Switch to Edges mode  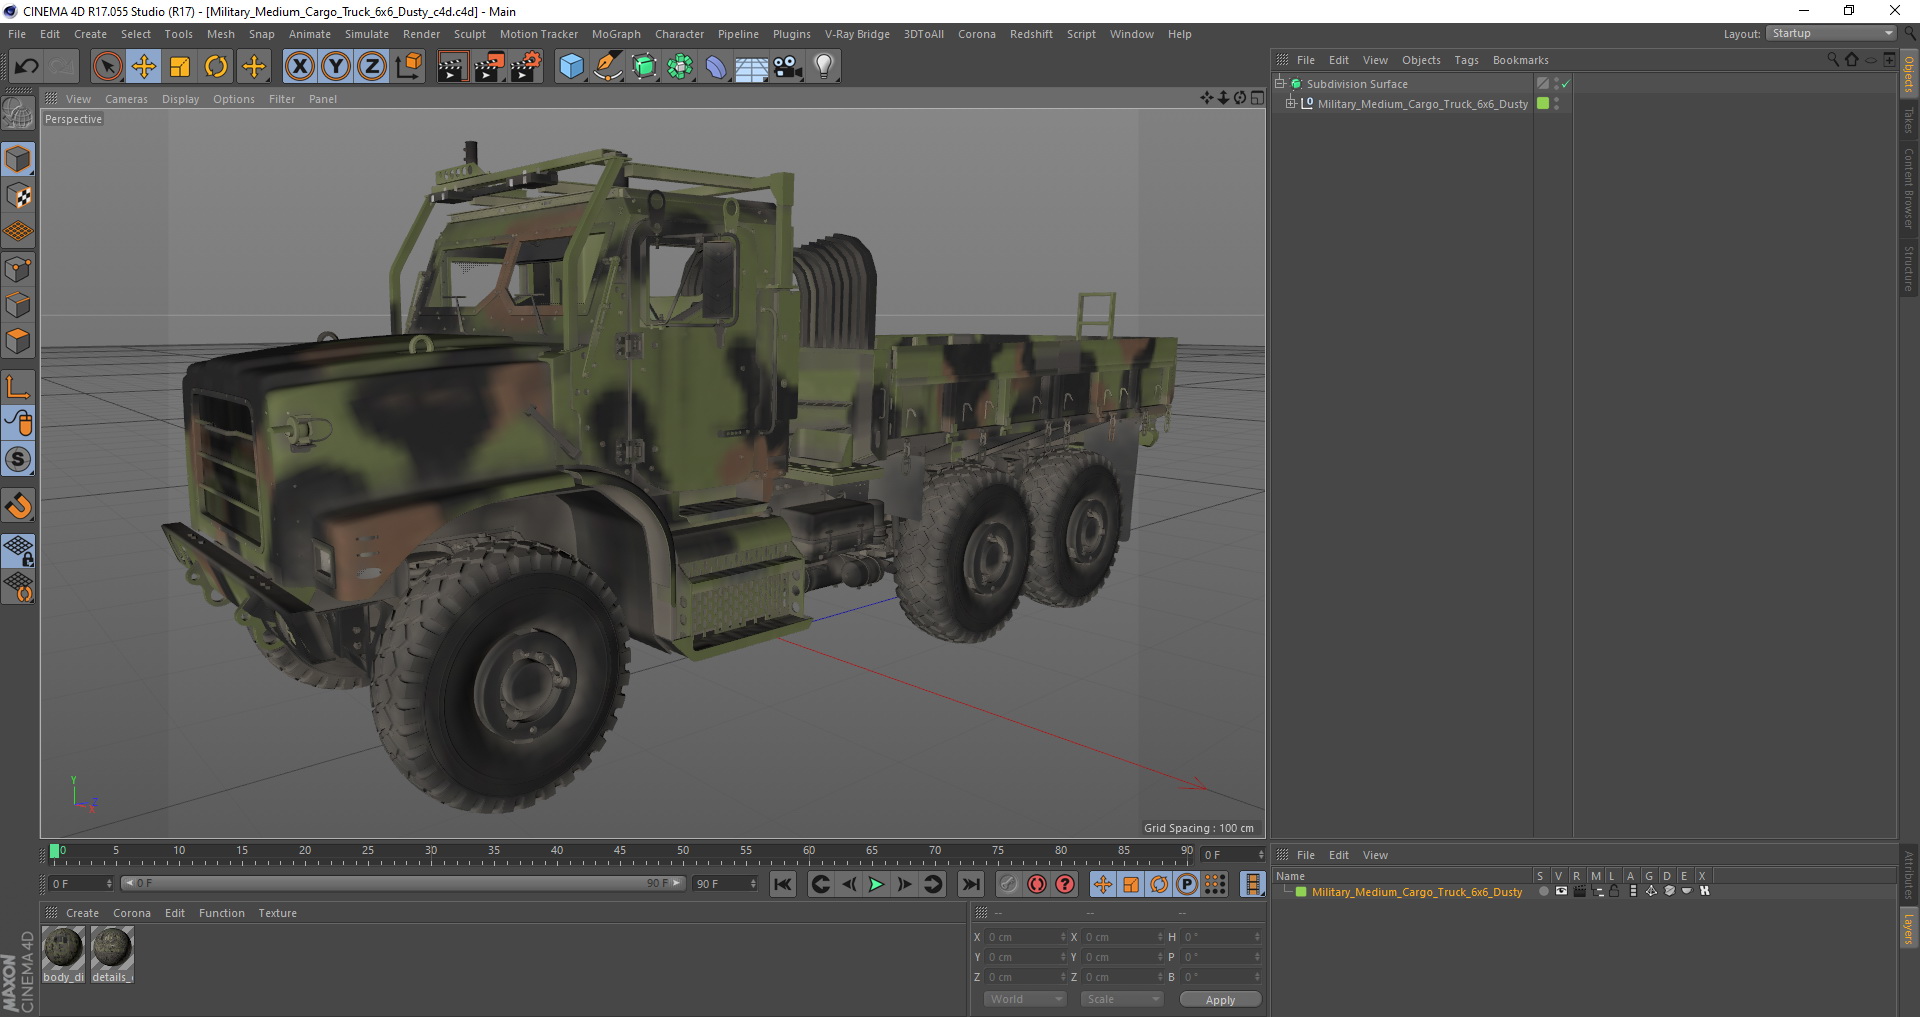pyautogui.click(x=18, y=305)
